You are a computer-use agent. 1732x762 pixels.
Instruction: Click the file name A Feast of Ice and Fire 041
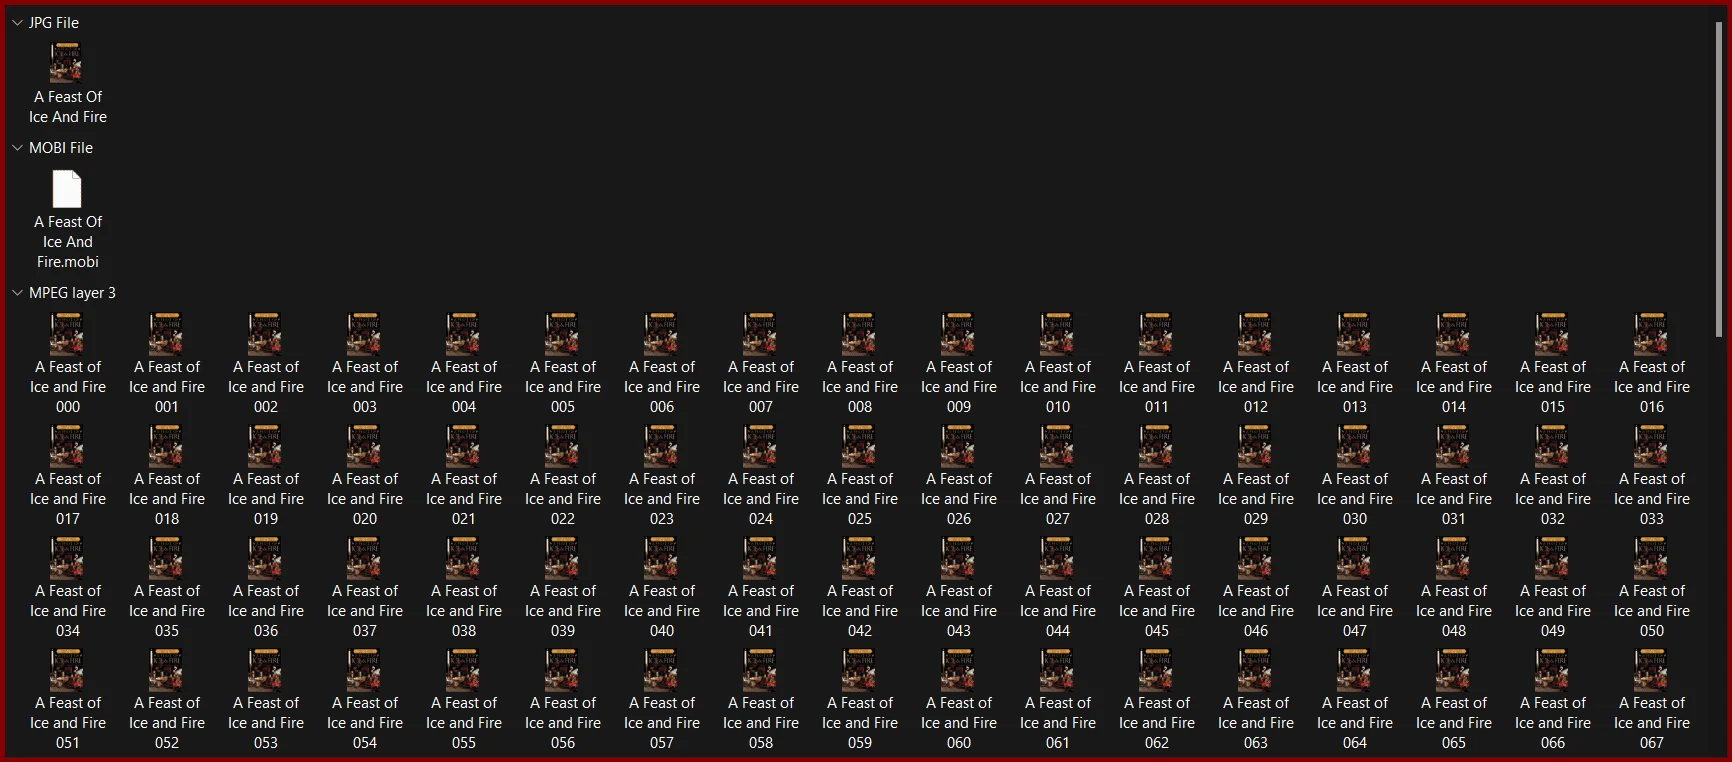(x=761, y=611)
